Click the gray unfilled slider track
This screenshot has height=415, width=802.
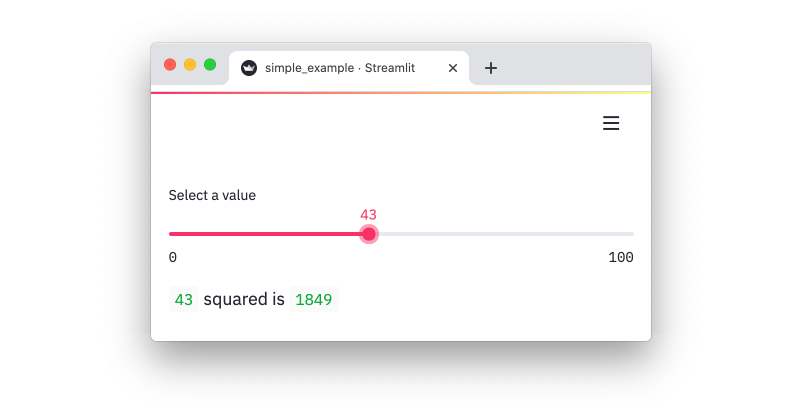click(x=500, y=234)
